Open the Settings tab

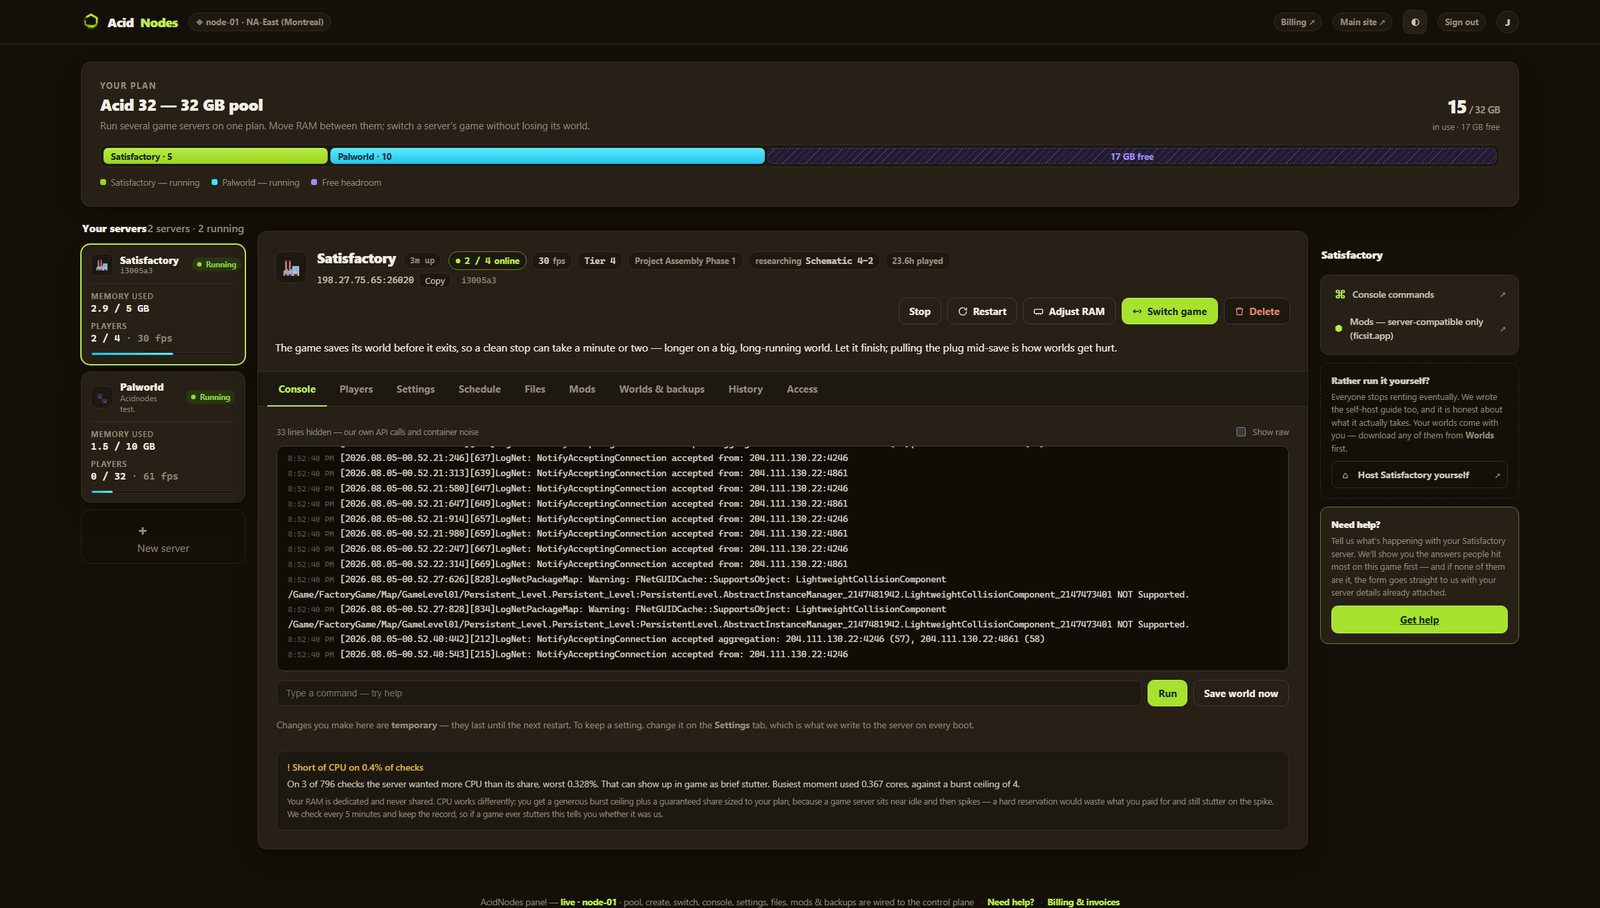(x=415, y=389)
